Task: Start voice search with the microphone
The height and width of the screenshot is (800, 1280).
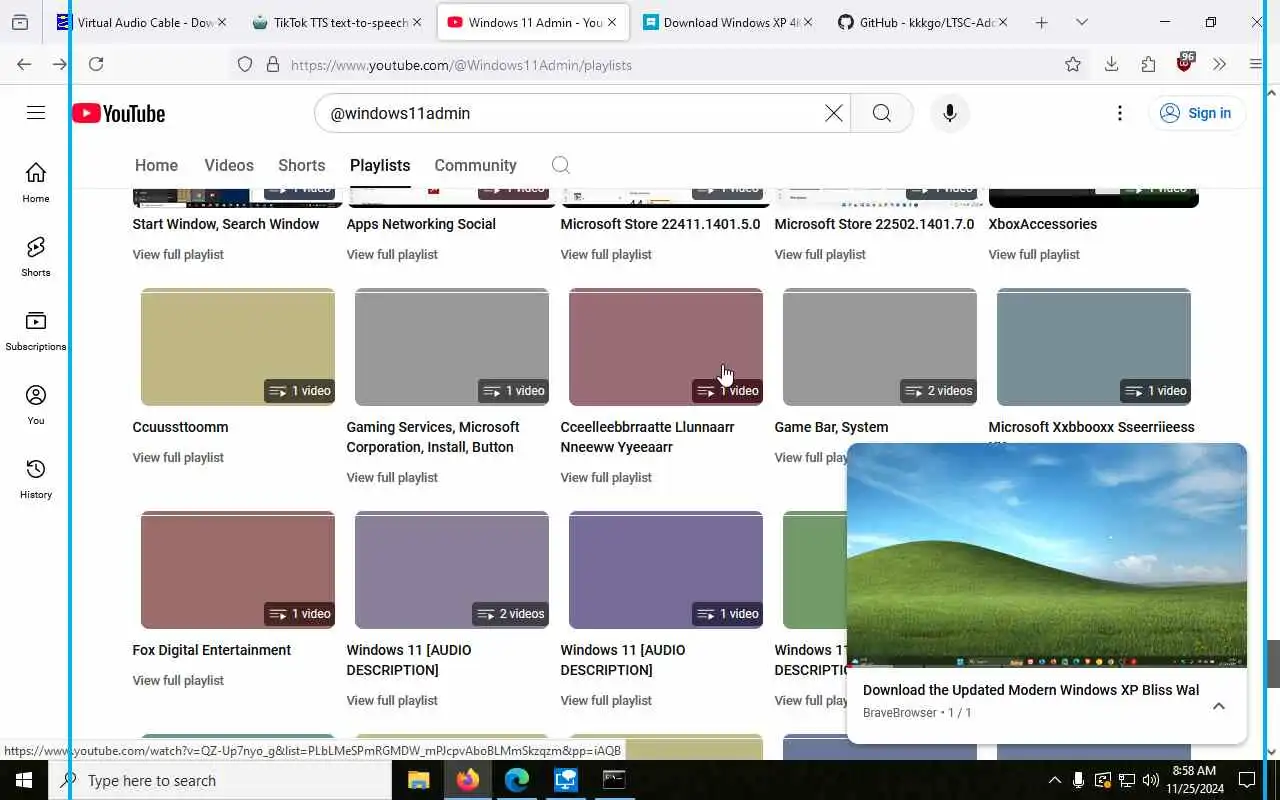Action: tap(949, 113)
